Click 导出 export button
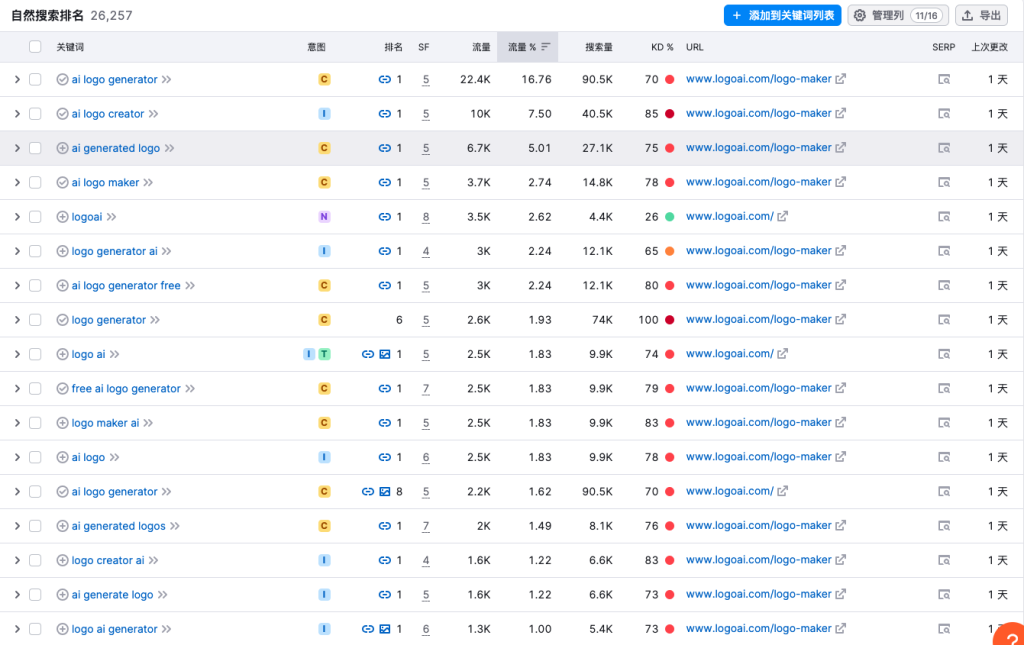 click(x=982, y=15)
